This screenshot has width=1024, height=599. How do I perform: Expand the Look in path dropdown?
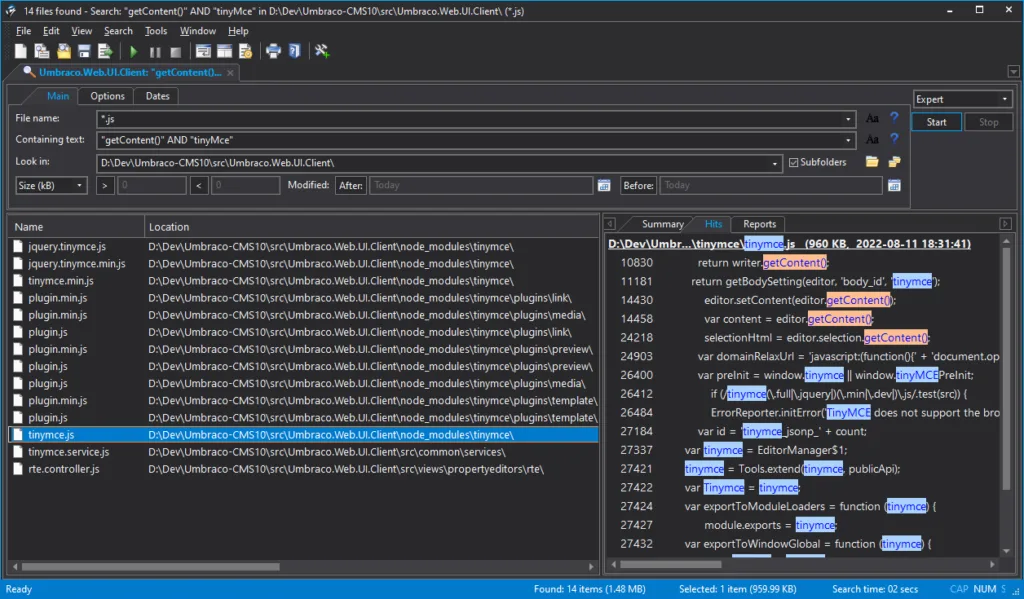pos(775,163)
